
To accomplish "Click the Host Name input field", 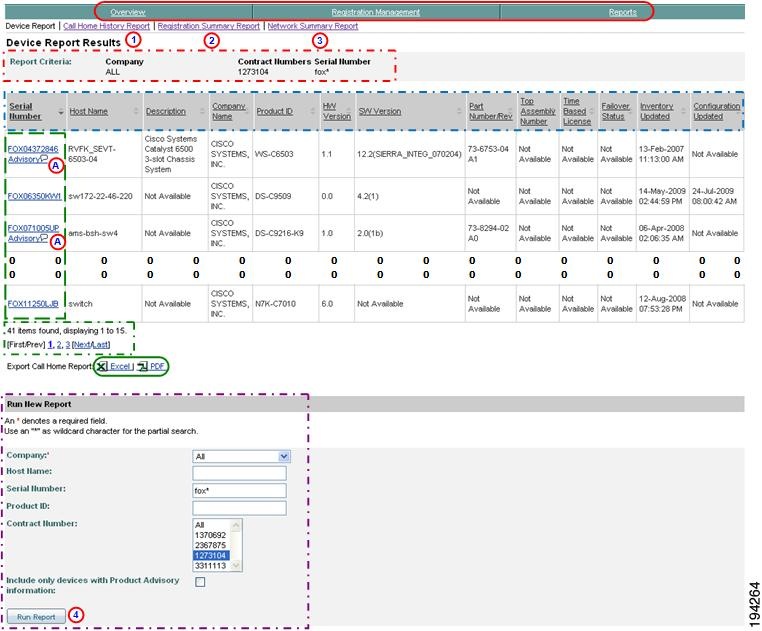I will [239, 473].
